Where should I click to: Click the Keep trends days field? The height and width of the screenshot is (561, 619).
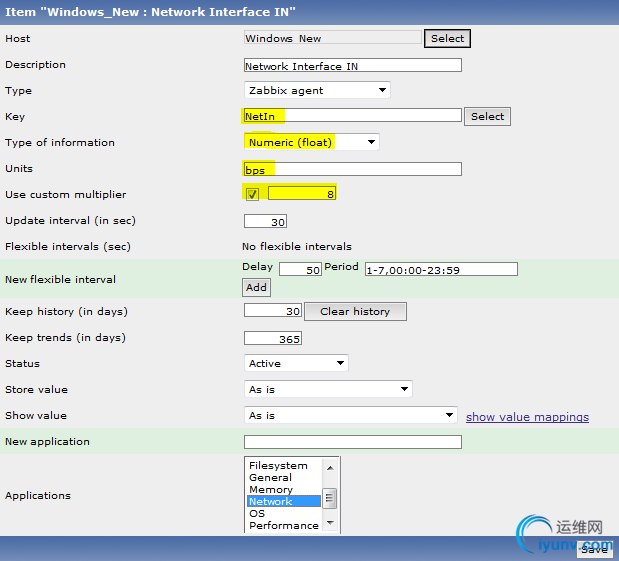pyautogui.click(x=273, y=338)
